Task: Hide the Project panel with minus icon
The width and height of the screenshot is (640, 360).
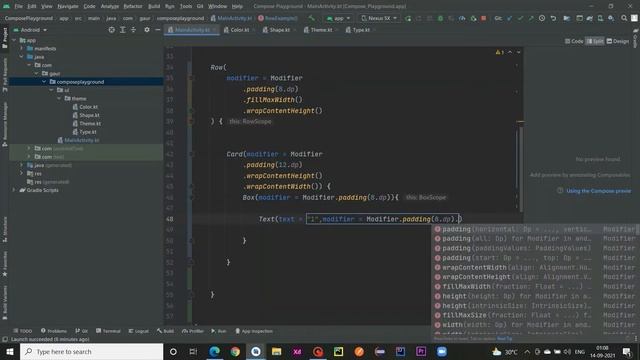Action: pos(158,30)
